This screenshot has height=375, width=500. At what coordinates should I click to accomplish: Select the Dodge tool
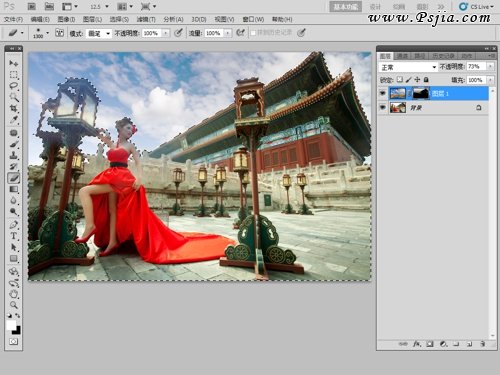click(13, 212)
